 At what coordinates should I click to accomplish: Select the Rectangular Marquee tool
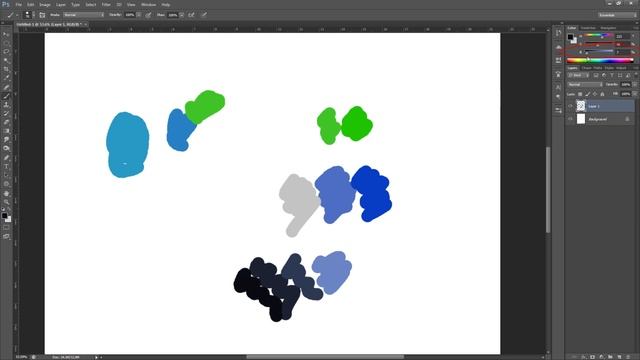[6, 43]
